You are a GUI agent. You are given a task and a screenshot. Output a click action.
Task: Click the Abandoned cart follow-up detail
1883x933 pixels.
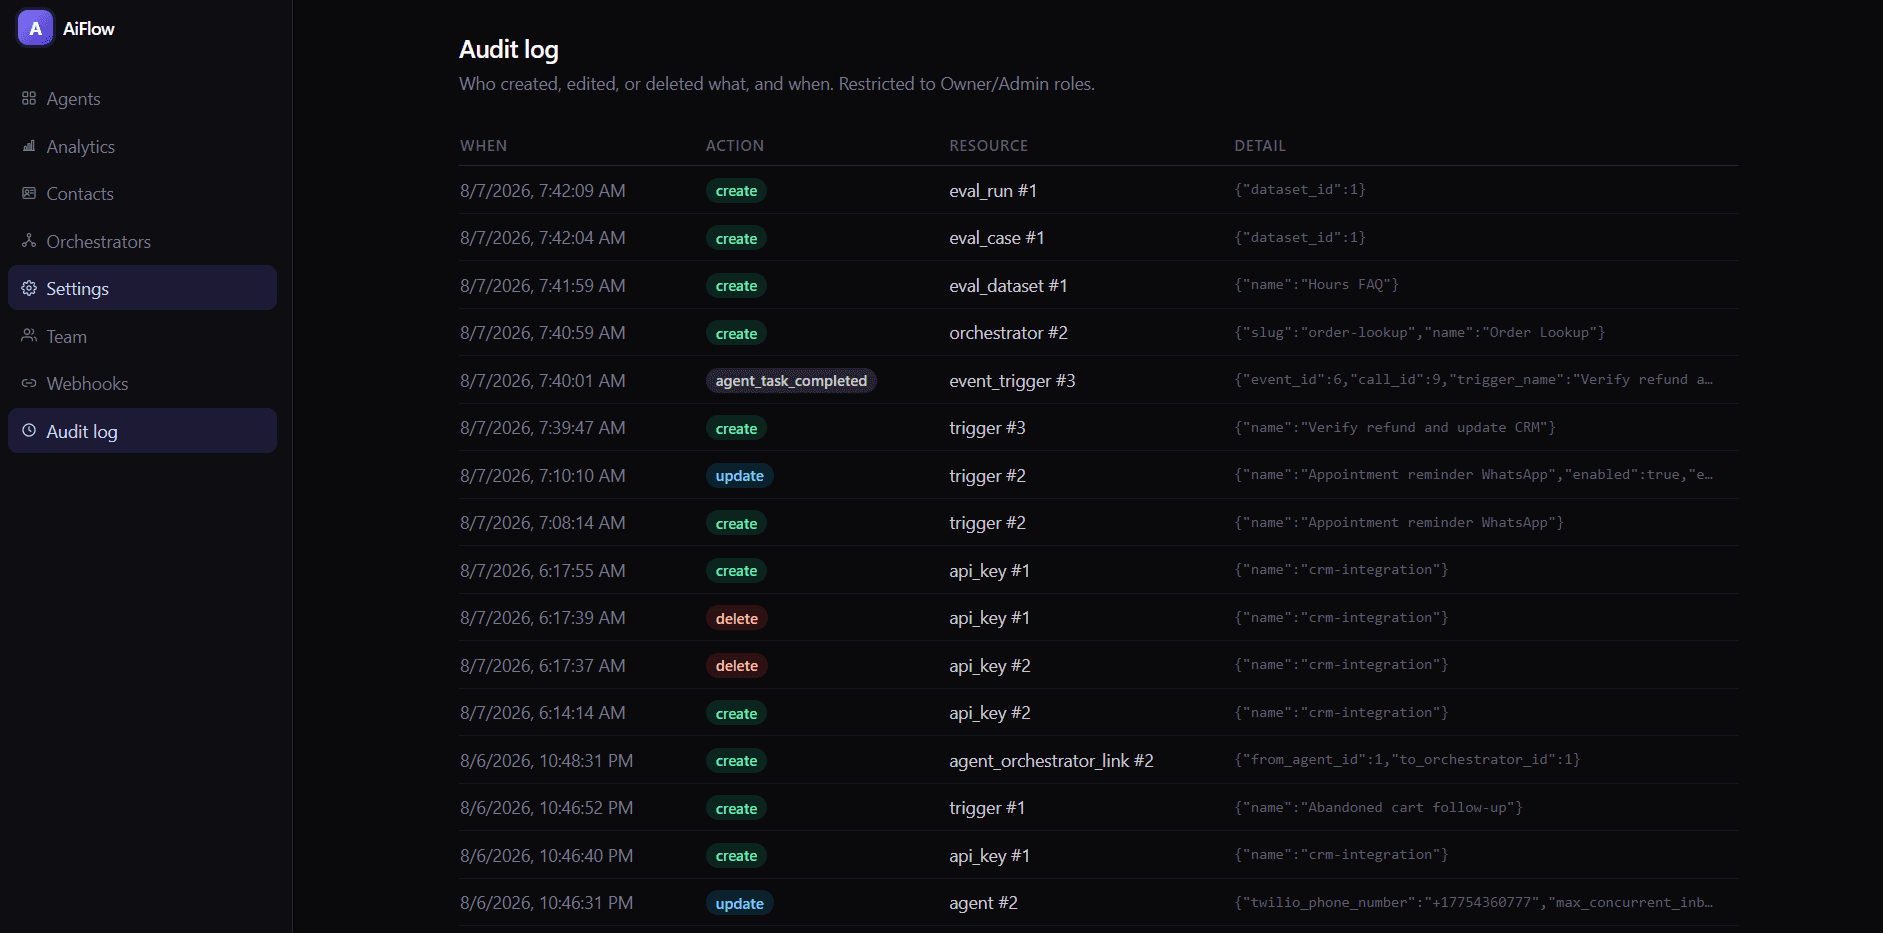[x=1378, y=808]
